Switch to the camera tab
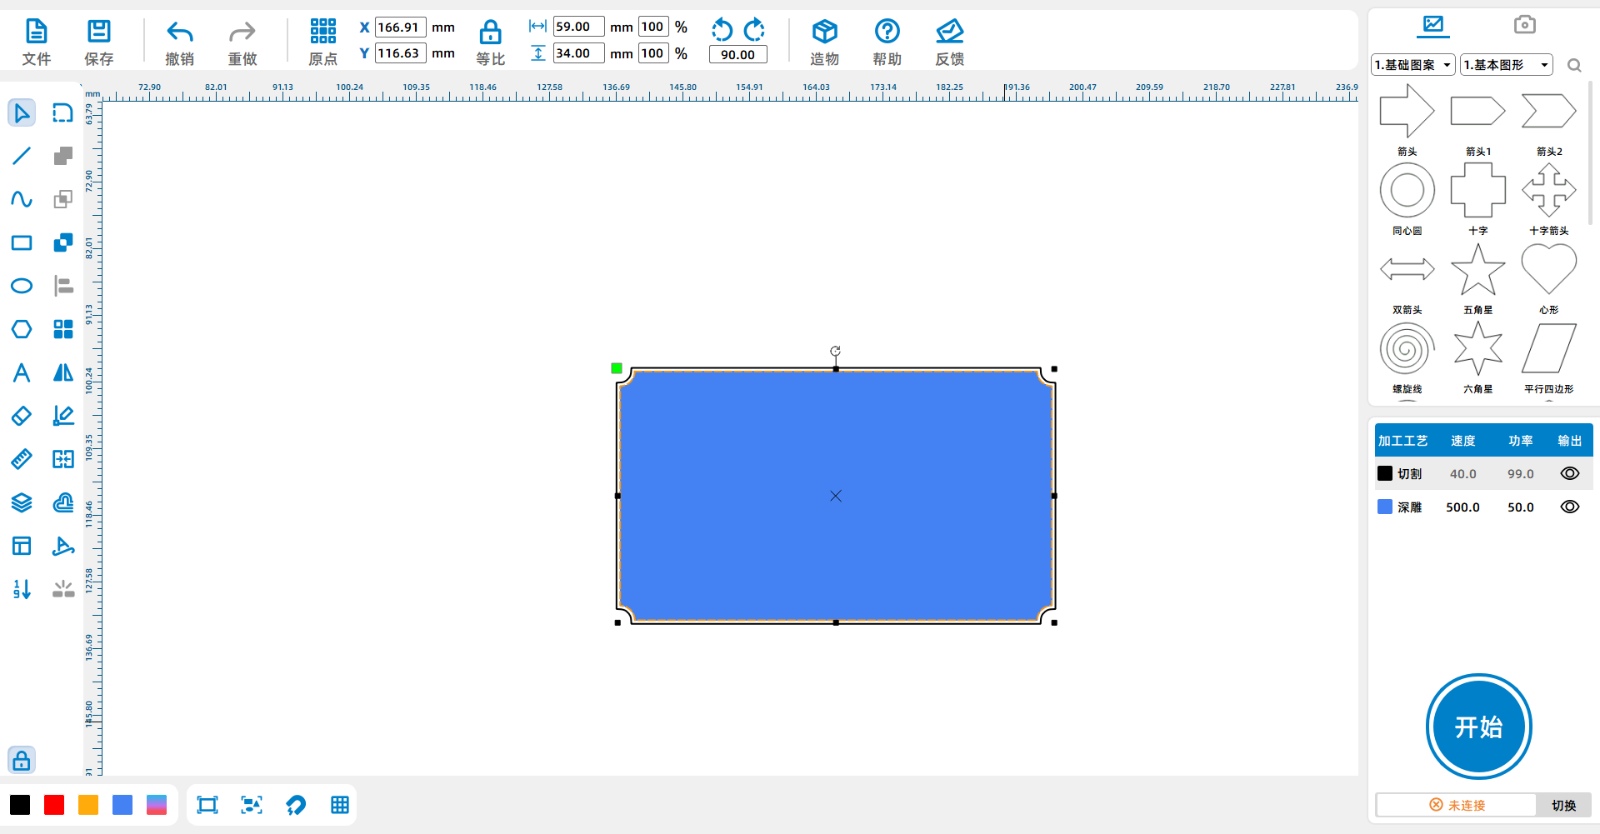The width and height of the screenshot is (1600, 834). click(x=1524, y=25)
